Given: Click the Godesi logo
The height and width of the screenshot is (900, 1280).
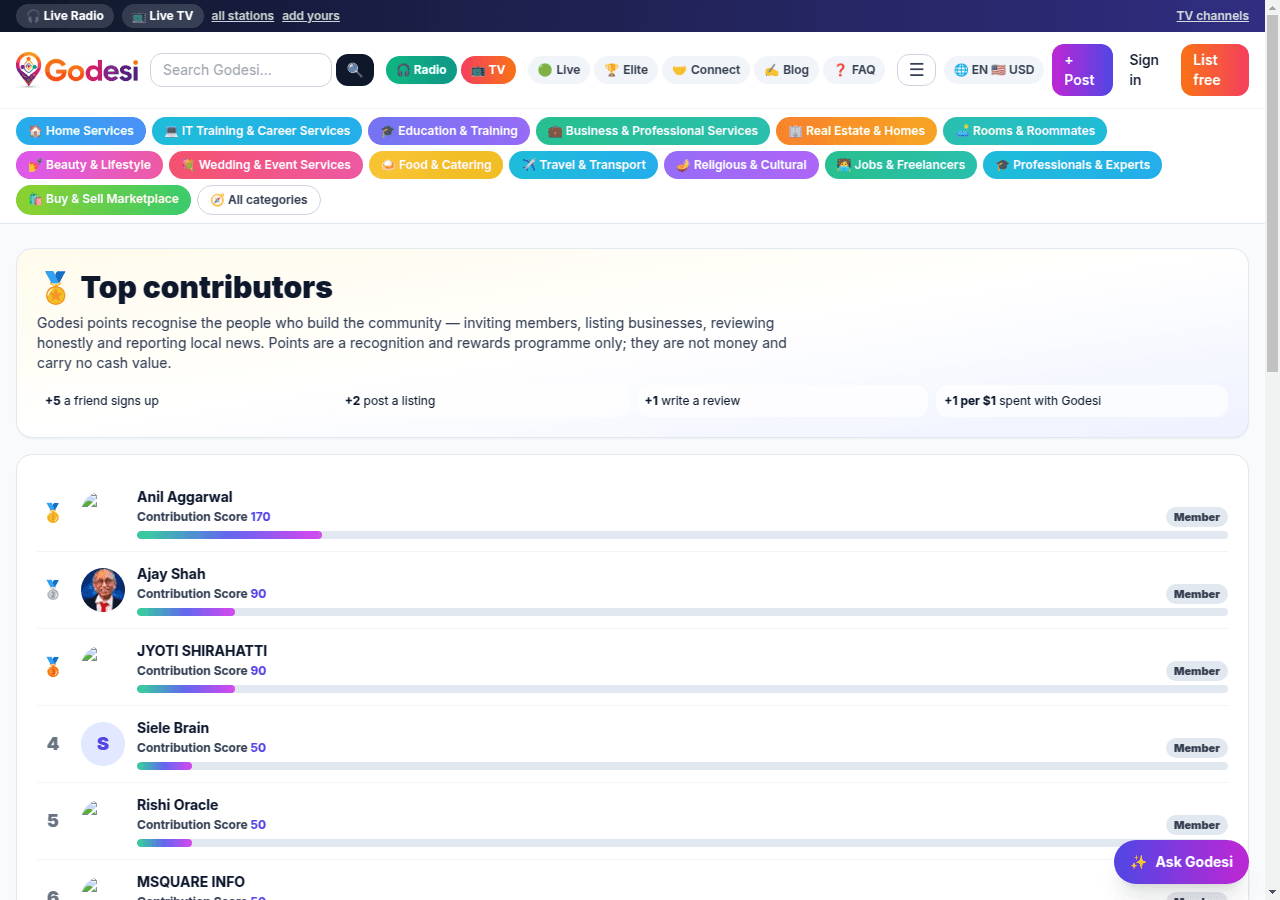Looking at the screenshot, I should pos(77,70).
